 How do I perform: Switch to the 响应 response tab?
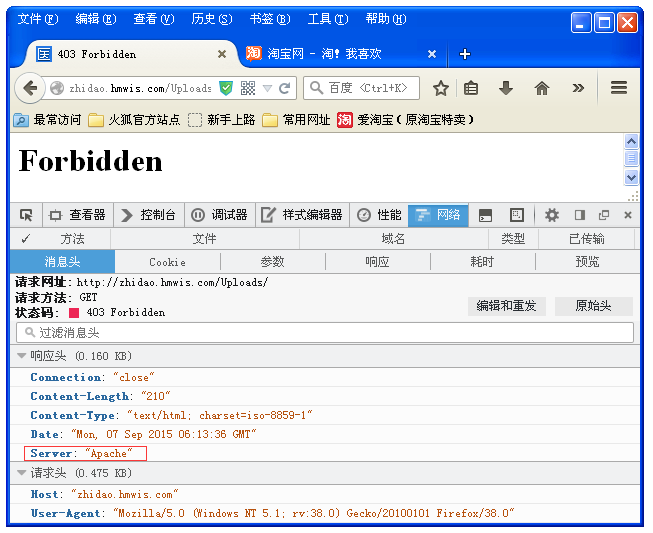point(377,262)
